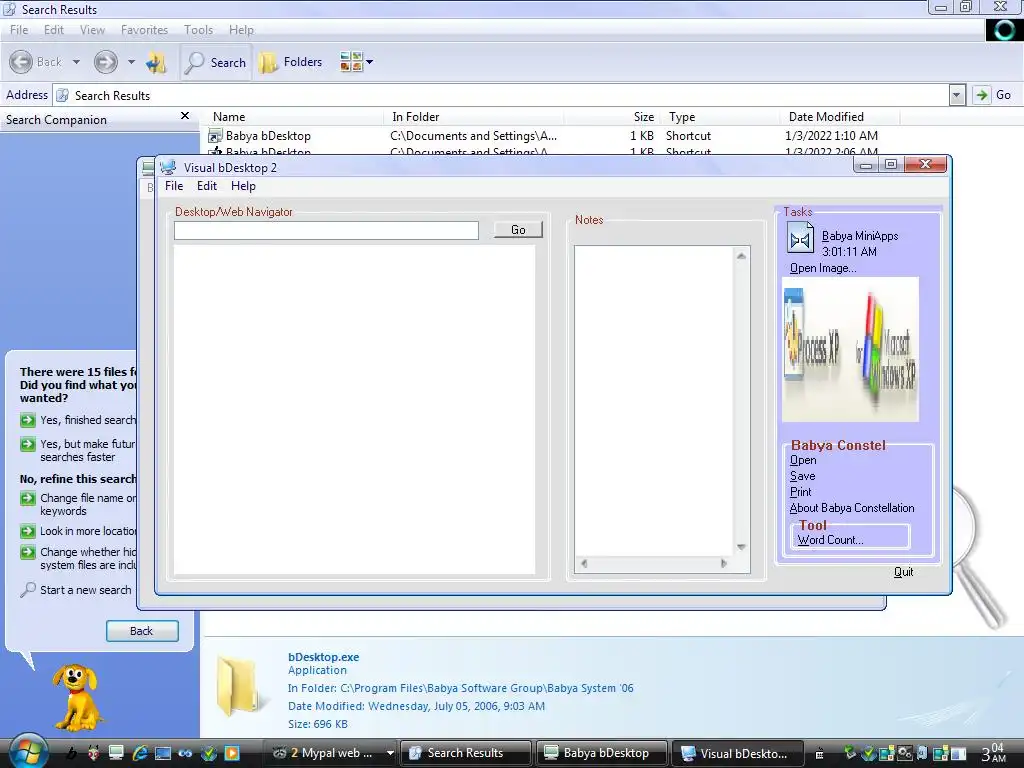Open Mypal web taskbar group

coord(332,753)
